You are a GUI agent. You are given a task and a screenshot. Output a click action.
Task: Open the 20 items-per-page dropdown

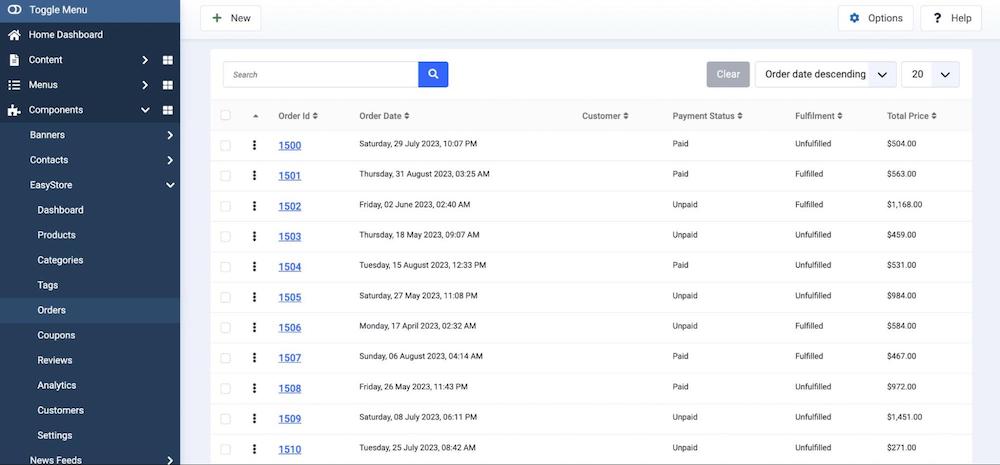930,75
